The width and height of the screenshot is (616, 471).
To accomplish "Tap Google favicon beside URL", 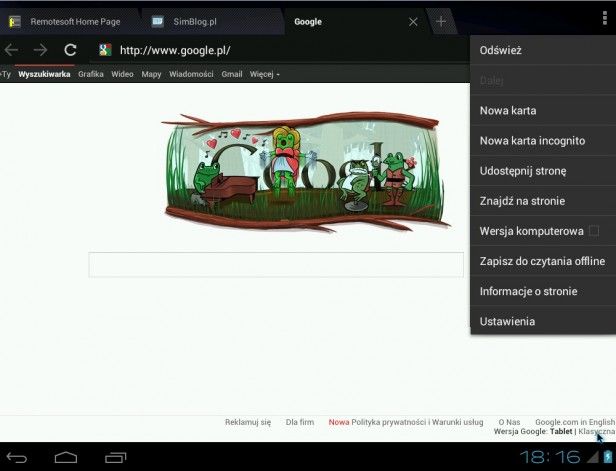I will (105, 50).
